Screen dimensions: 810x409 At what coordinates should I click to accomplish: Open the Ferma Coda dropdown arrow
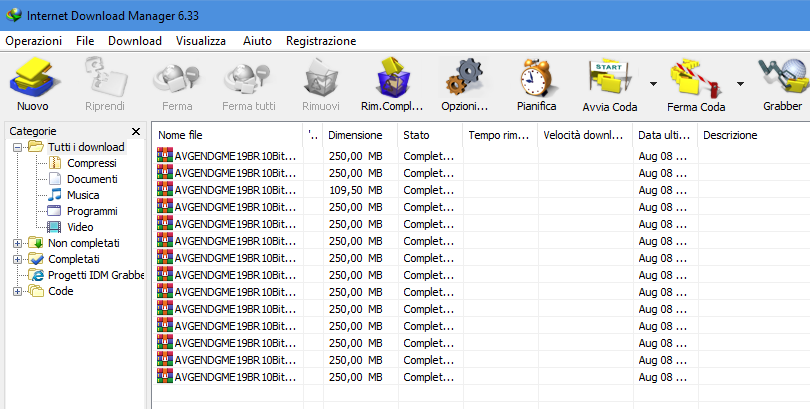[740, 84]
